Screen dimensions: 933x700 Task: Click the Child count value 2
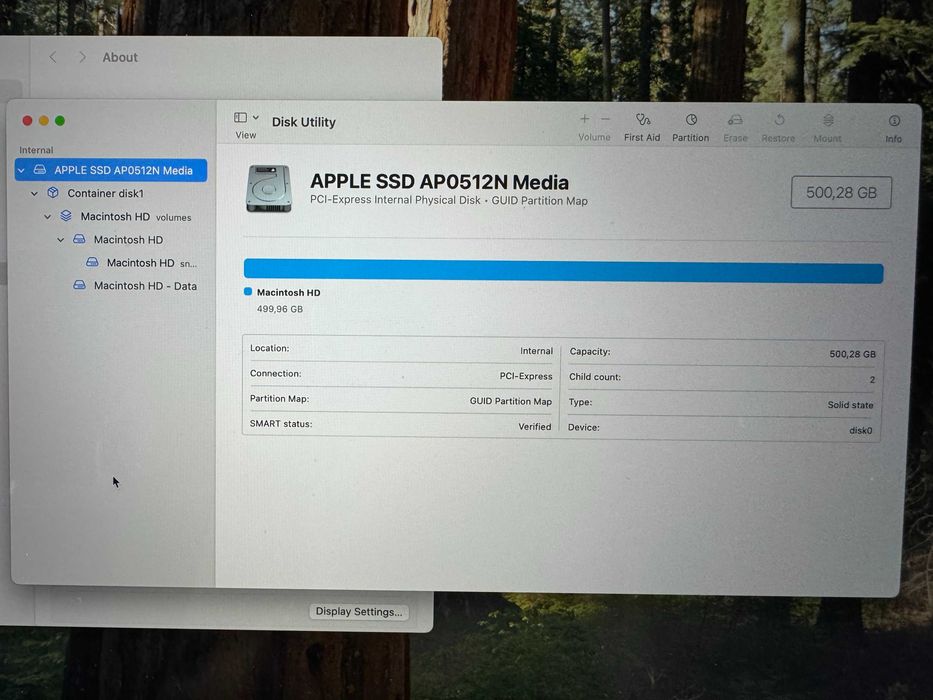(x=872, y=380)
